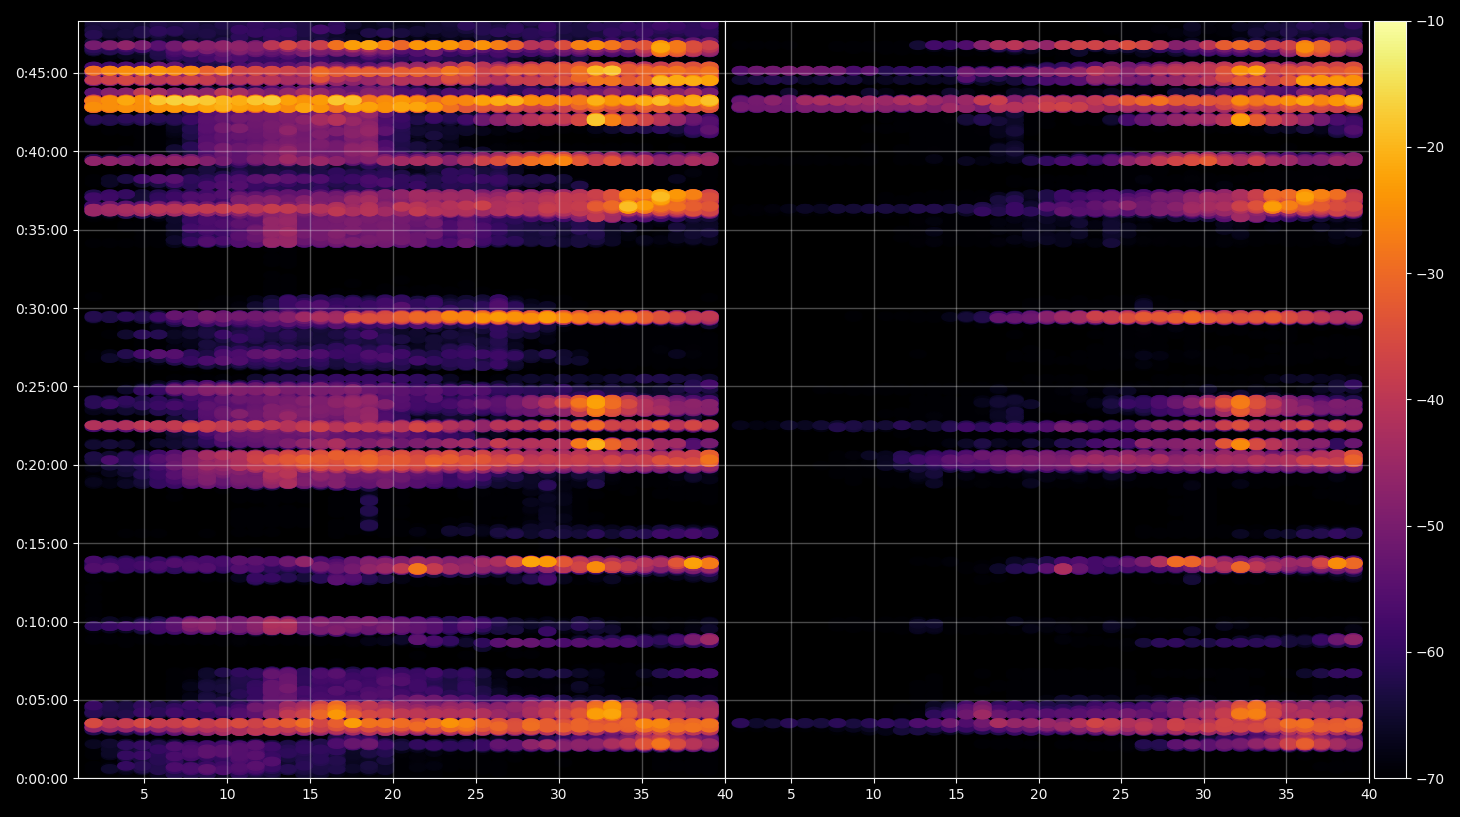
Task: Click the −30 colorbar tick label
Action: click(x=1430, y=274)
